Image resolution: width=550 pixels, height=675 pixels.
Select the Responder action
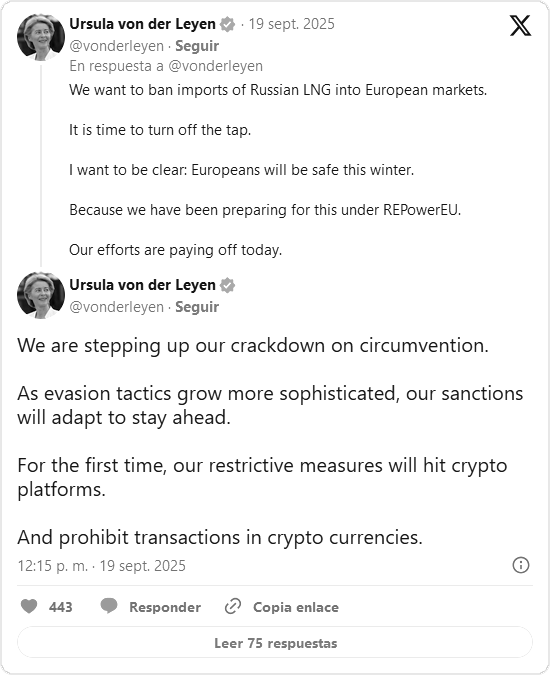tap(165, 607)
